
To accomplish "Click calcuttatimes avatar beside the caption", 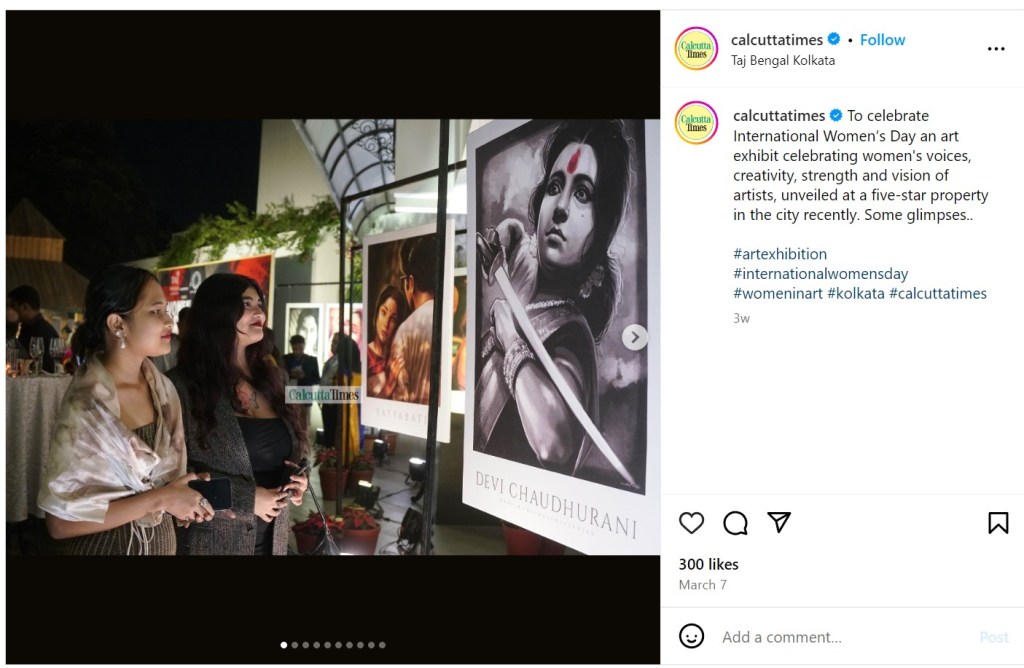I will click(x=696, y=123).
